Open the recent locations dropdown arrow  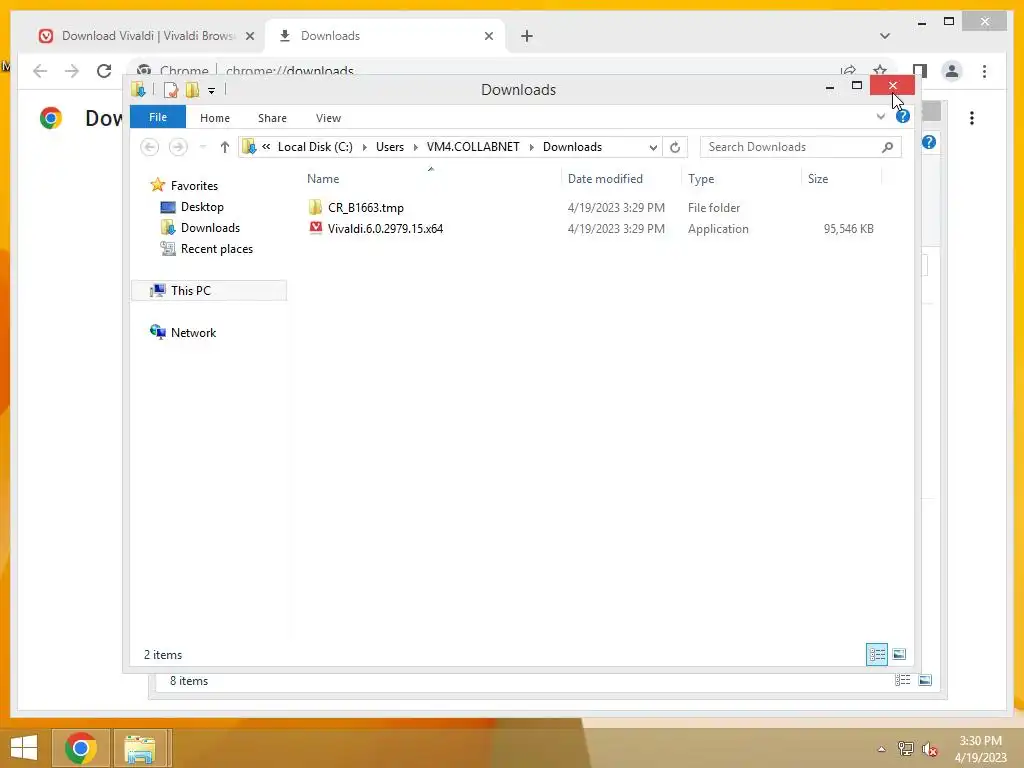(x=203, y=147)
